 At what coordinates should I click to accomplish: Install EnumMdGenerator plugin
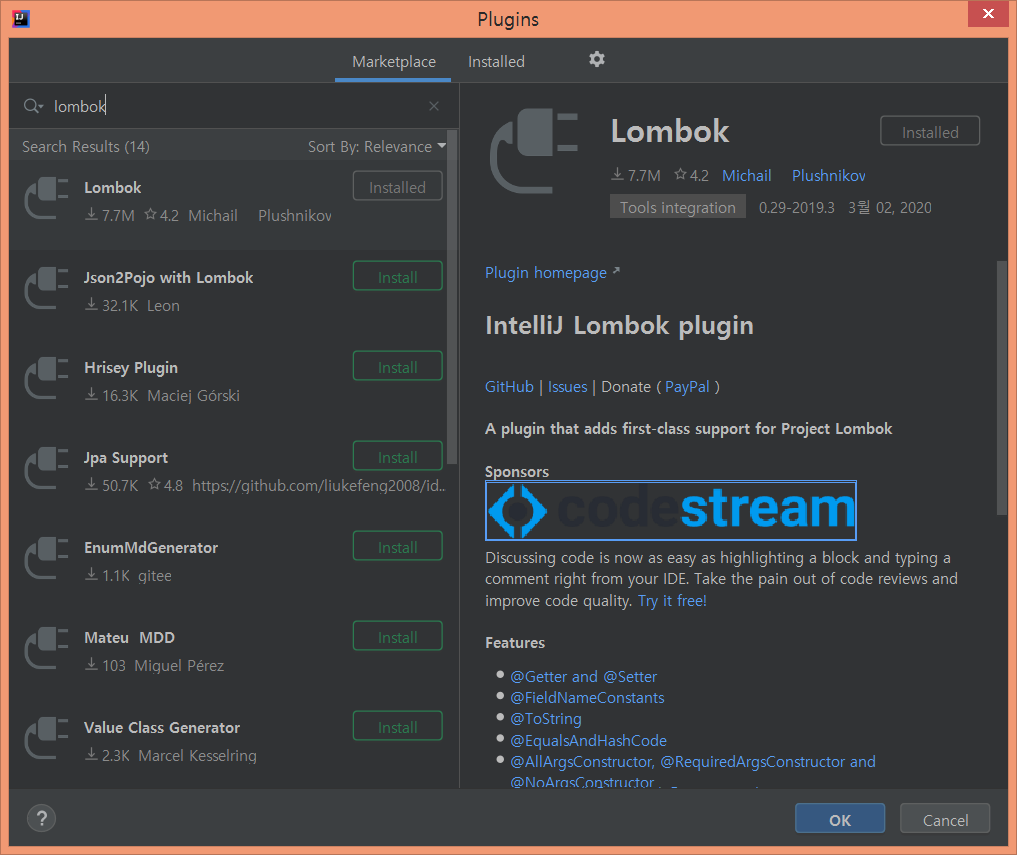pos(398,548)
